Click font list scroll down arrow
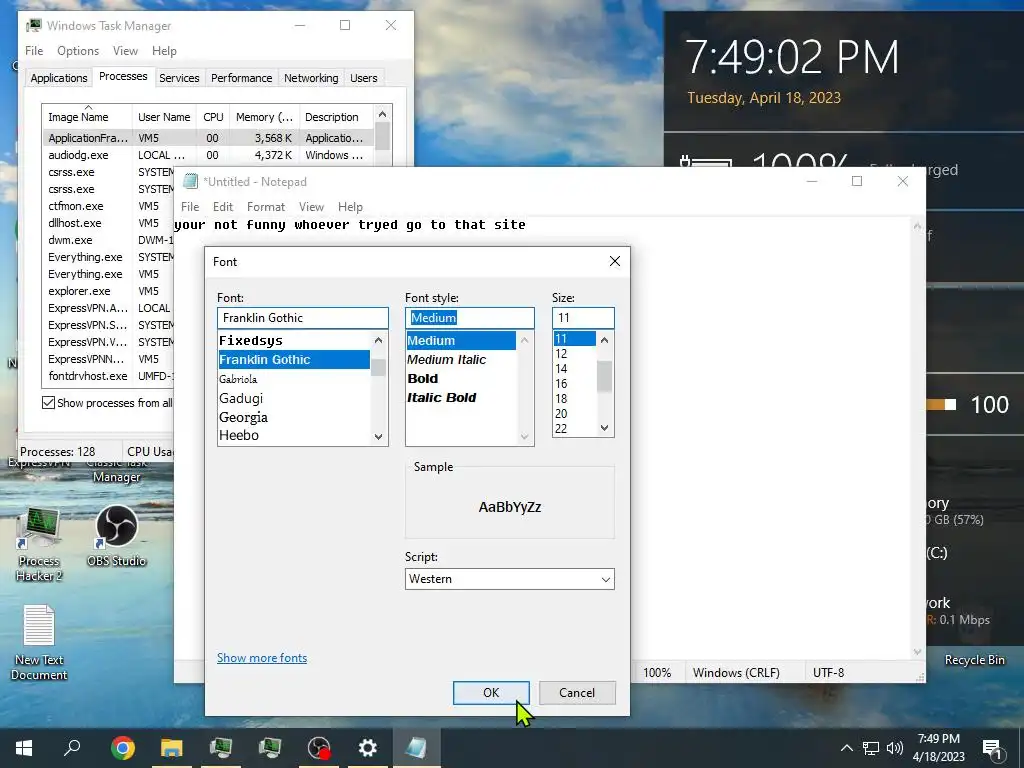Viewport: 1024px width, 768px height. [x=379, y=437]
